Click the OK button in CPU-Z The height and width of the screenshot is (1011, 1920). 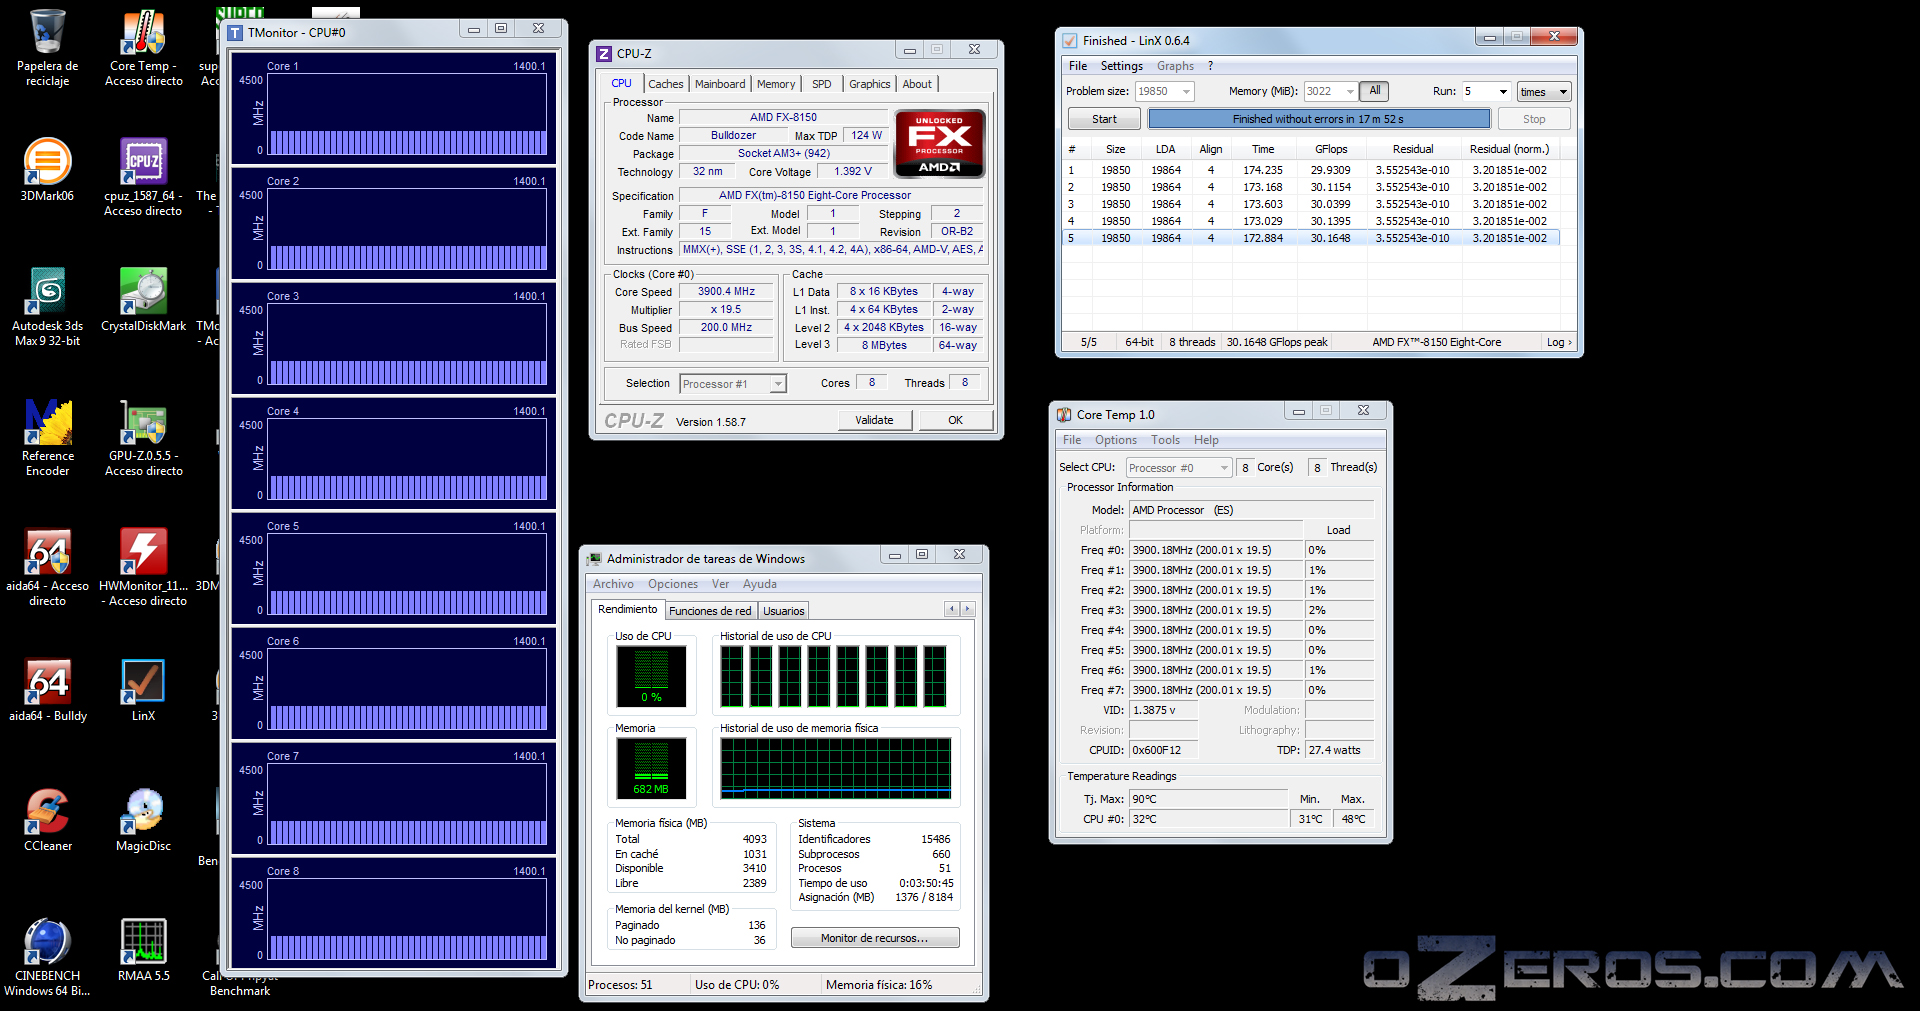click(x=955, y=420)
